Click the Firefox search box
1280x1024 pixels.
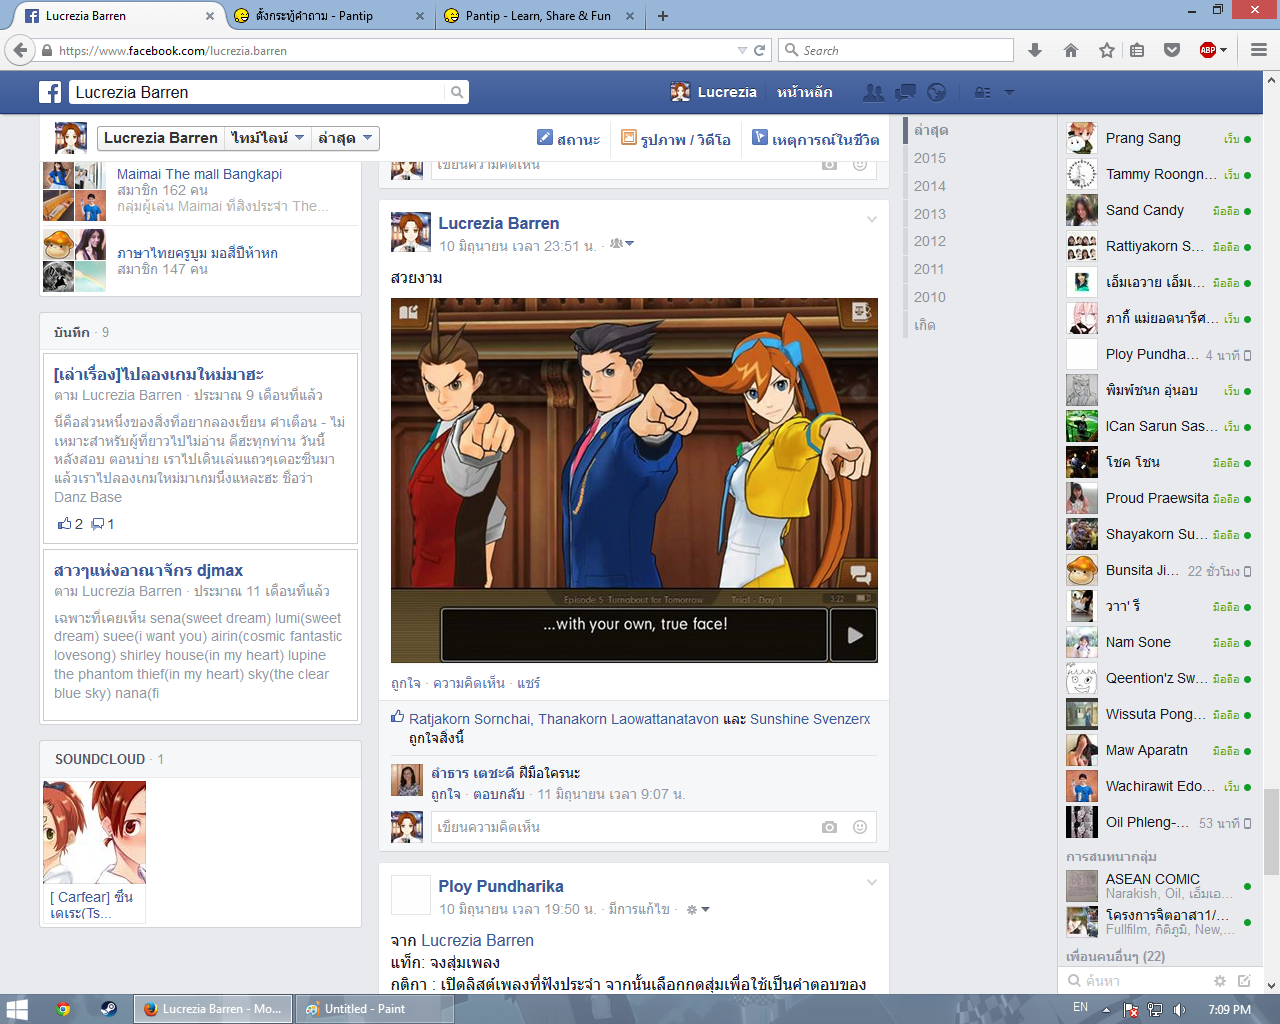[896, 50]
